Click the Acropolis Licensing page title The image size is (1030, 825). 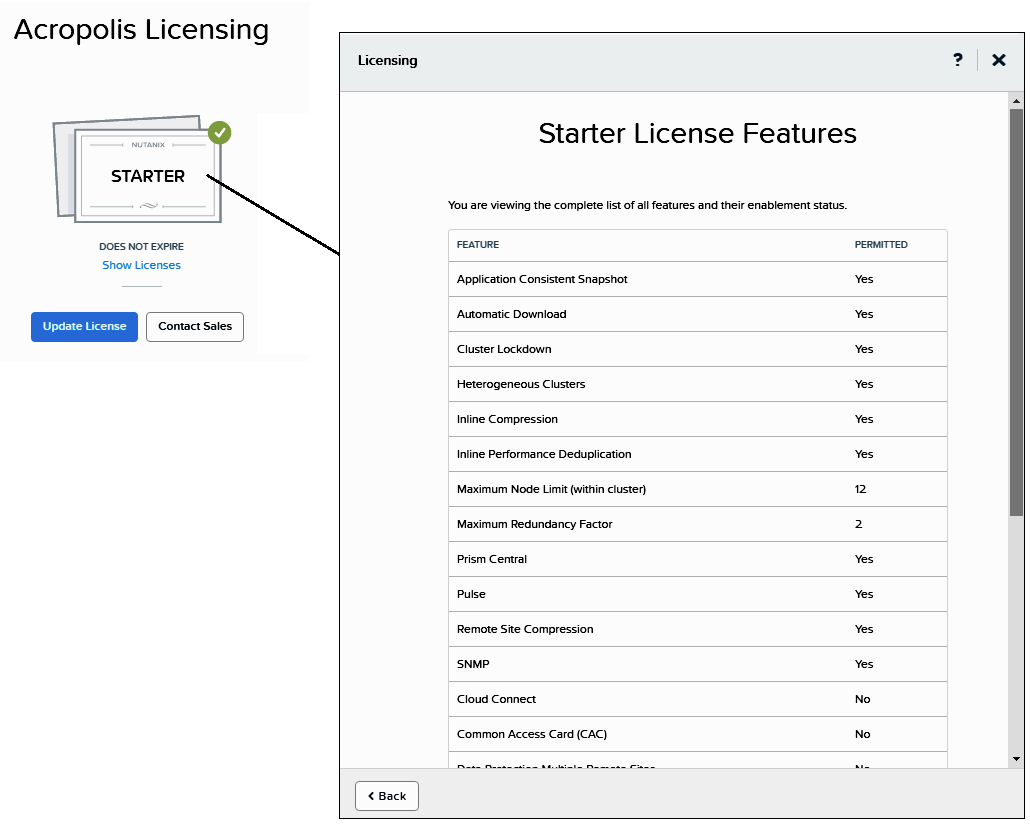(141, 30)
